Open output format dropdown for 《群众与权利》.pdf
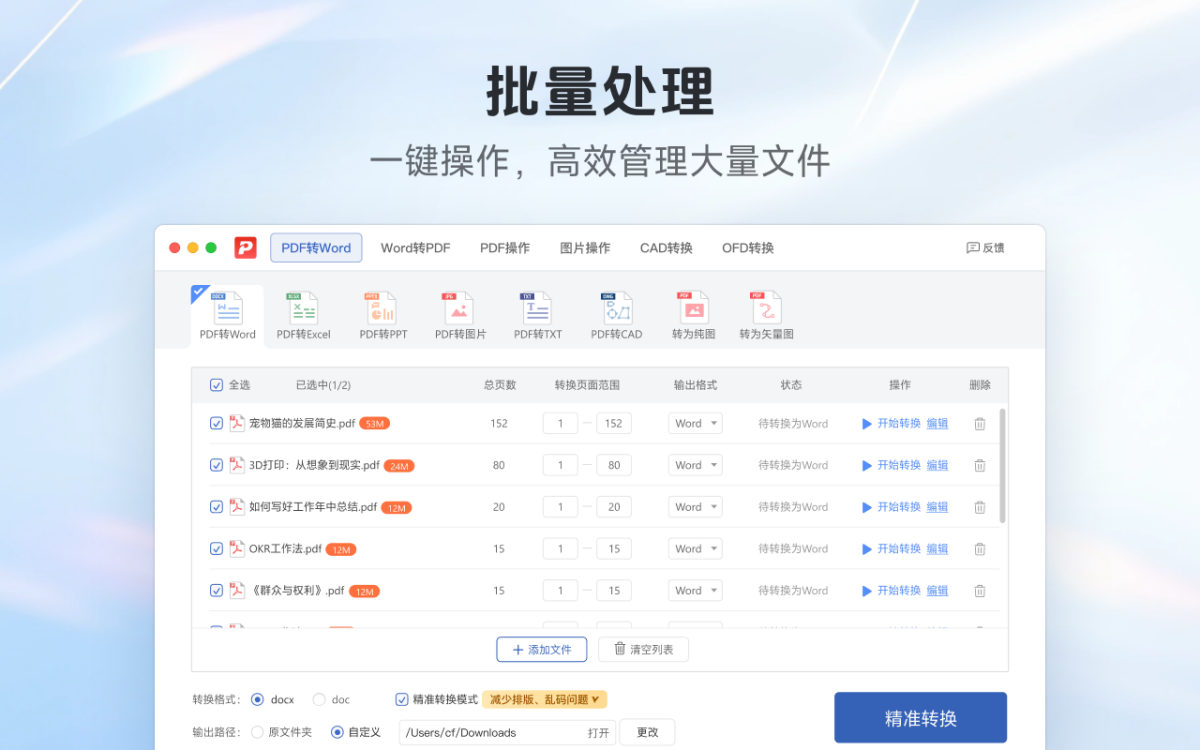This screenshot has height=750, width=1200. tap(695, 591)
